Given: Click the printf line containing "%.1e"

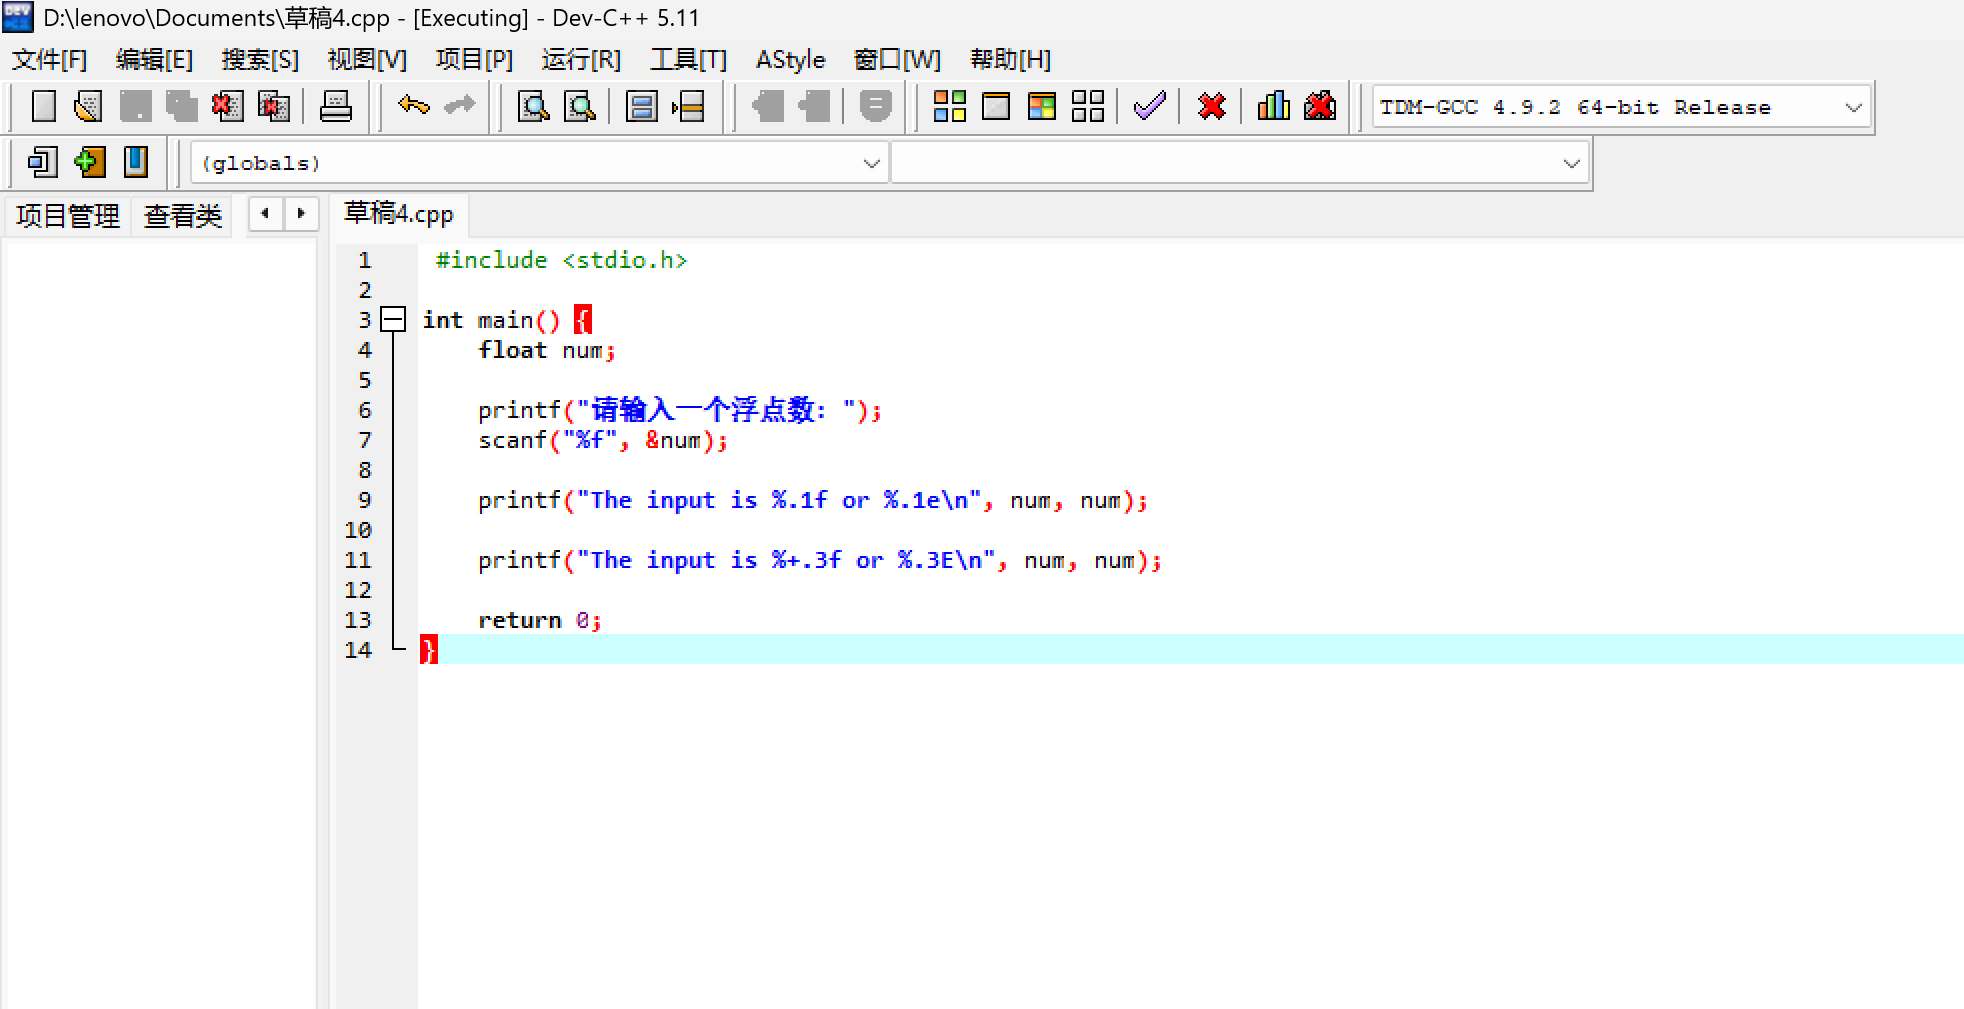Looking at the screenshot, I should tap(813, 500).
